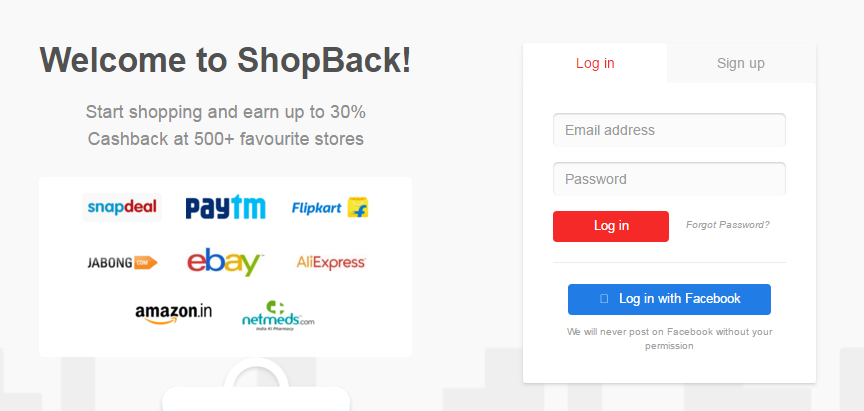Focus the Email address field
The width and height of the screenshot is (864, 411).
(x=669, y=130)
